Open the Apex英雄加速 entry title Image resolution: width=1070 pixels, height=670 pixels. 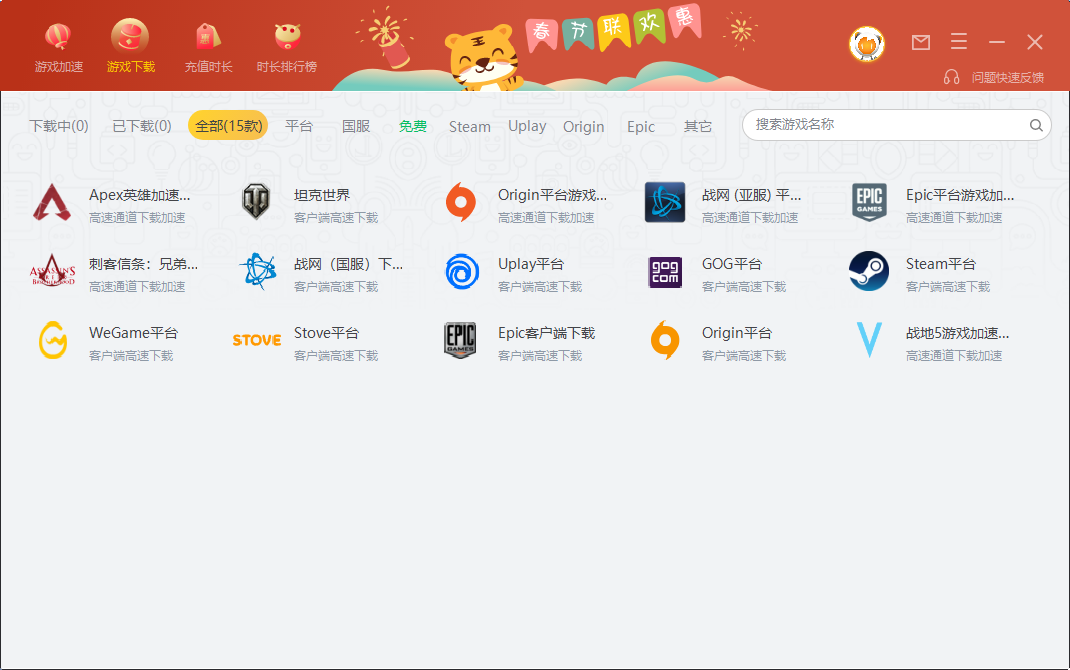[139, 194]
